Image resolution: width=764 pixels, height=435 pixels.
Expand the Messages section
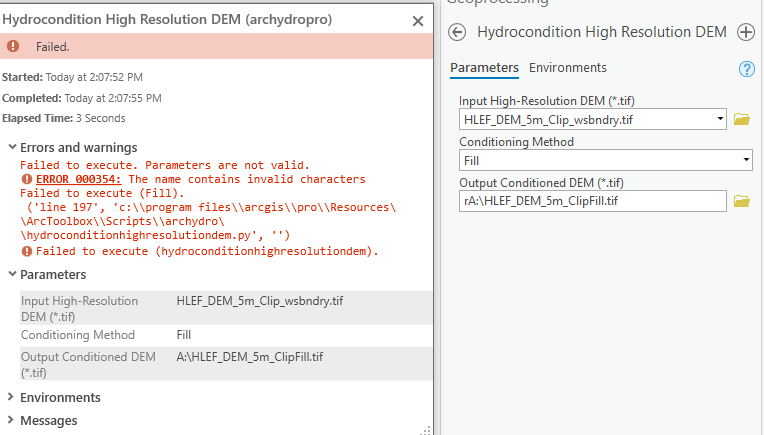(x=10, y=421)
